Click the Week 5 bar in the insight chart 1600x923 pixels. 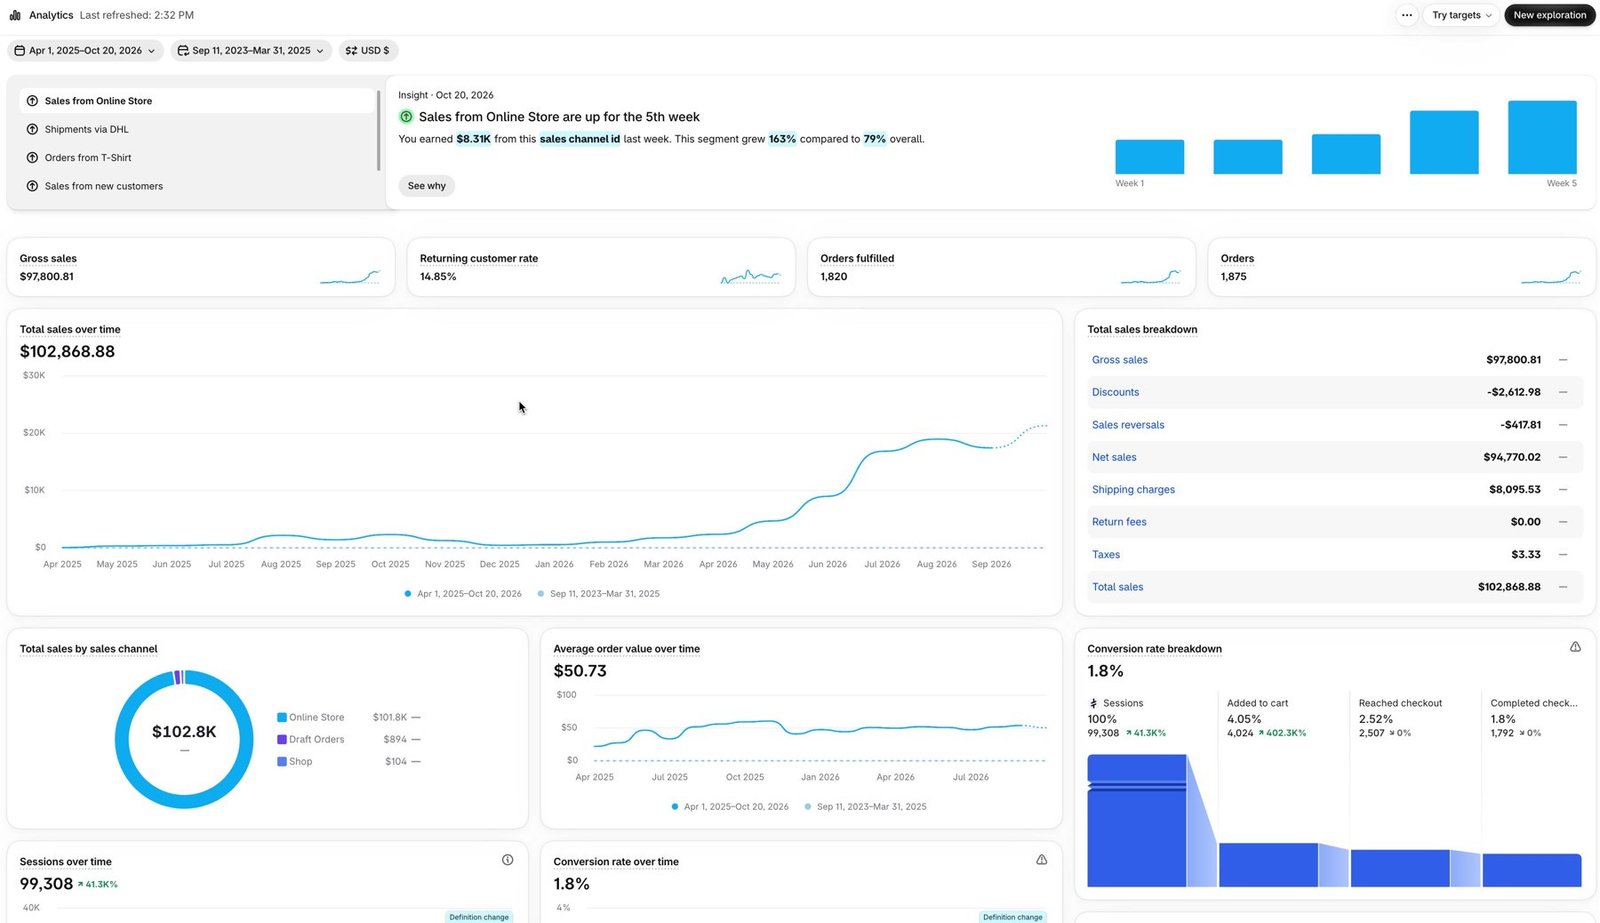1542,137
